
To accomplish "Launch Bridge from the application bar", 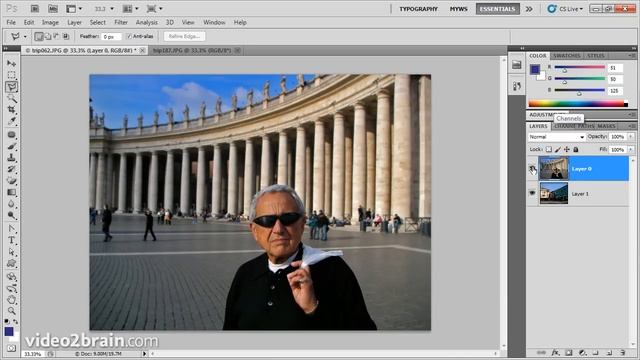I will point(35,9).
